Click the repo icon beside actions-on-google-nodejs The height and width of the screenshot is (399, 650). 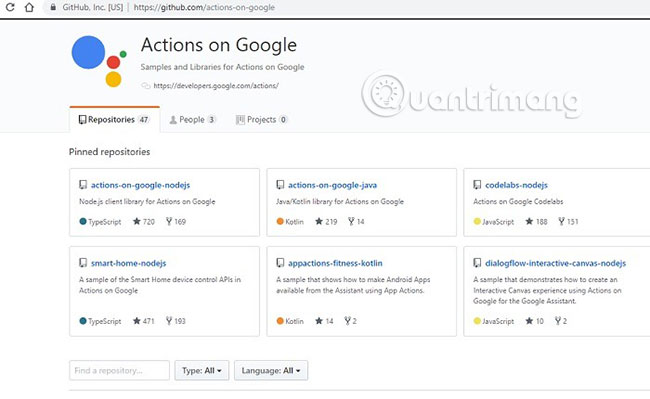click(x=83, y=185)
